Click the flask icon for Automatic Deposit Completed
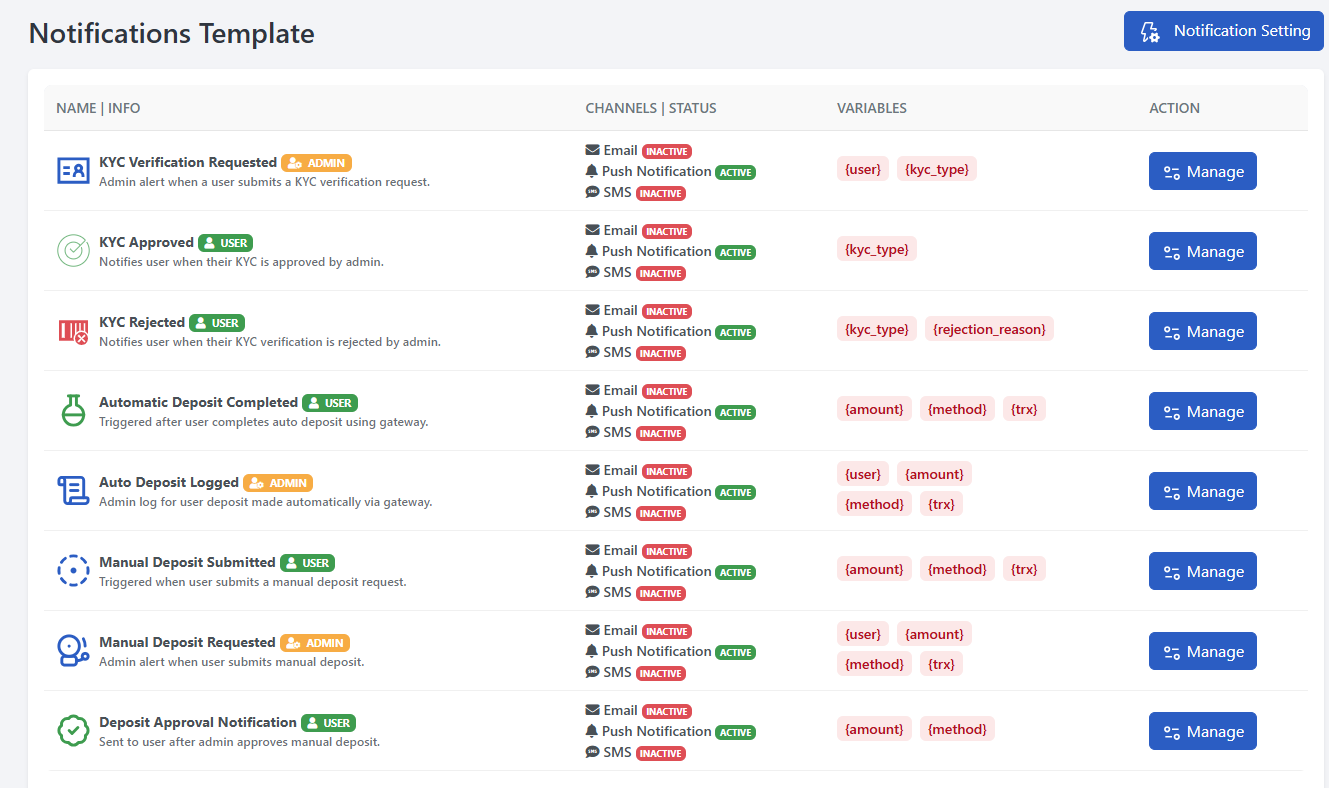Screen dimensions: 1329x788 click(x=72, y=410)
